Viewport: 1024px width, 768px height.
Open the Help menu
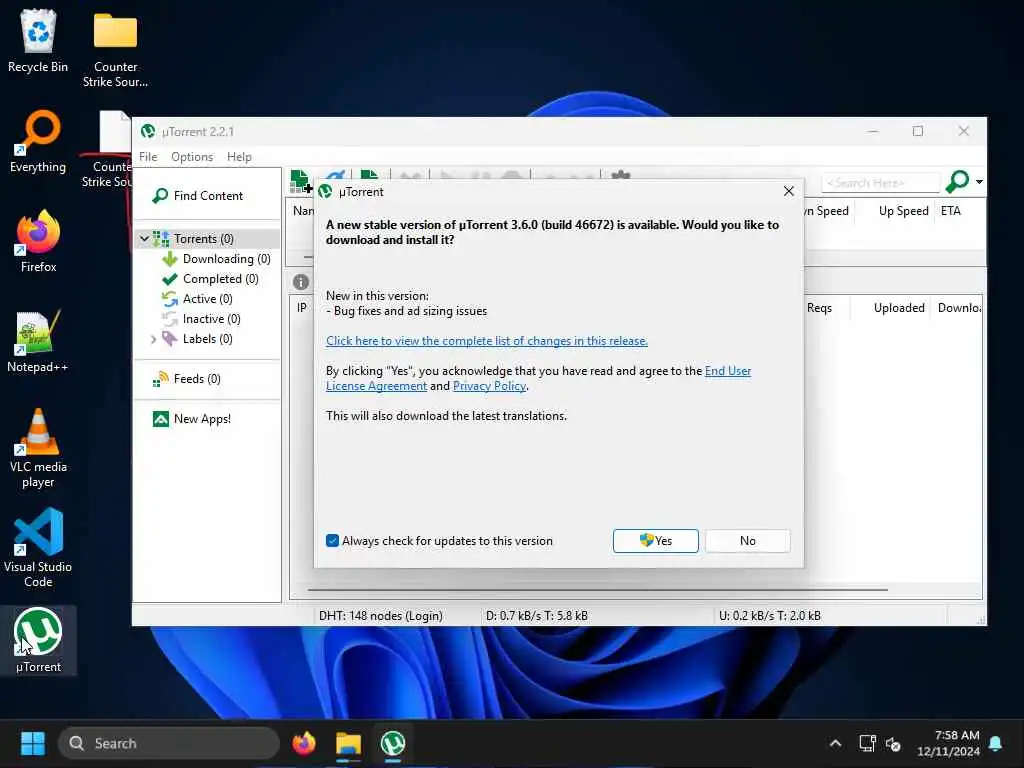pyautogui.click(x=239, y=157)
